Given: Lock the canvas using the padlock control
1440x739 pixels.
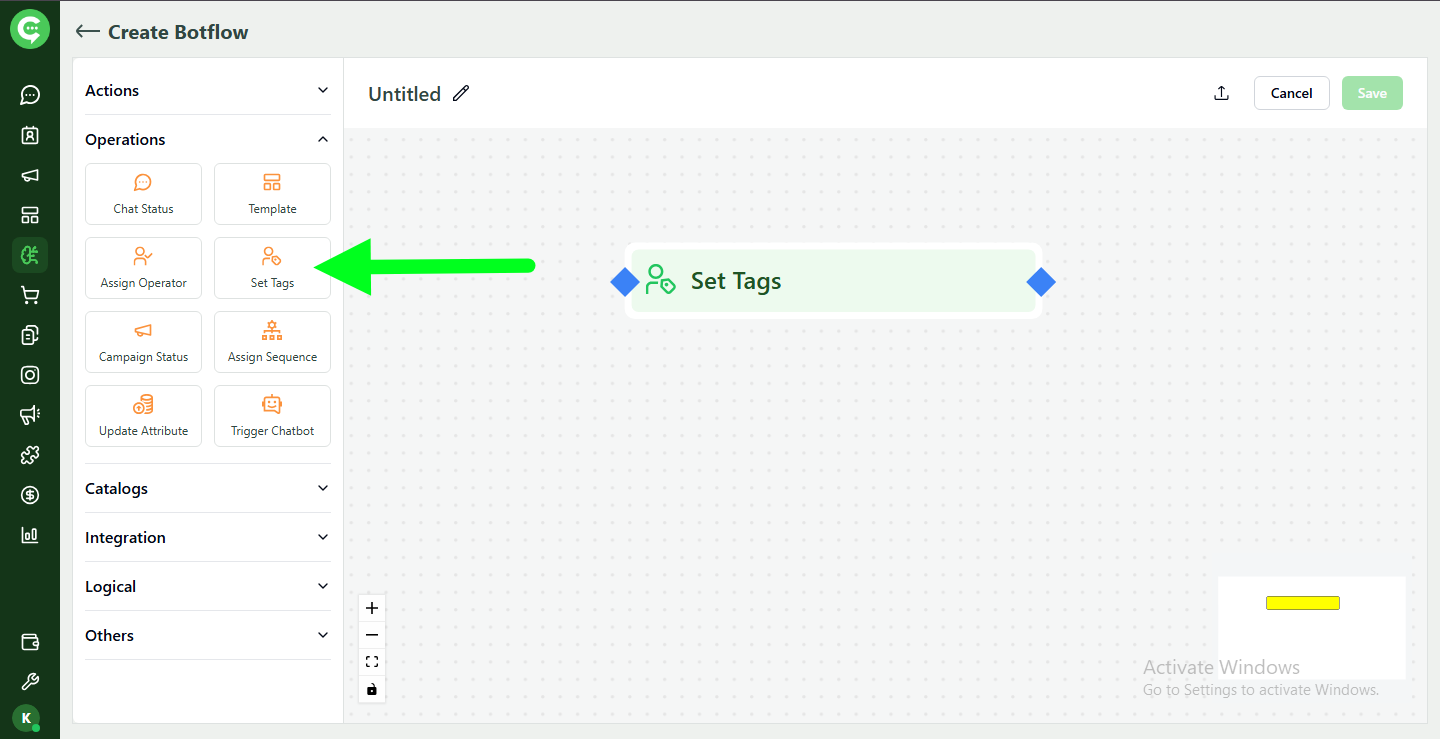Looking at the screenshot, I should (371, 689).
